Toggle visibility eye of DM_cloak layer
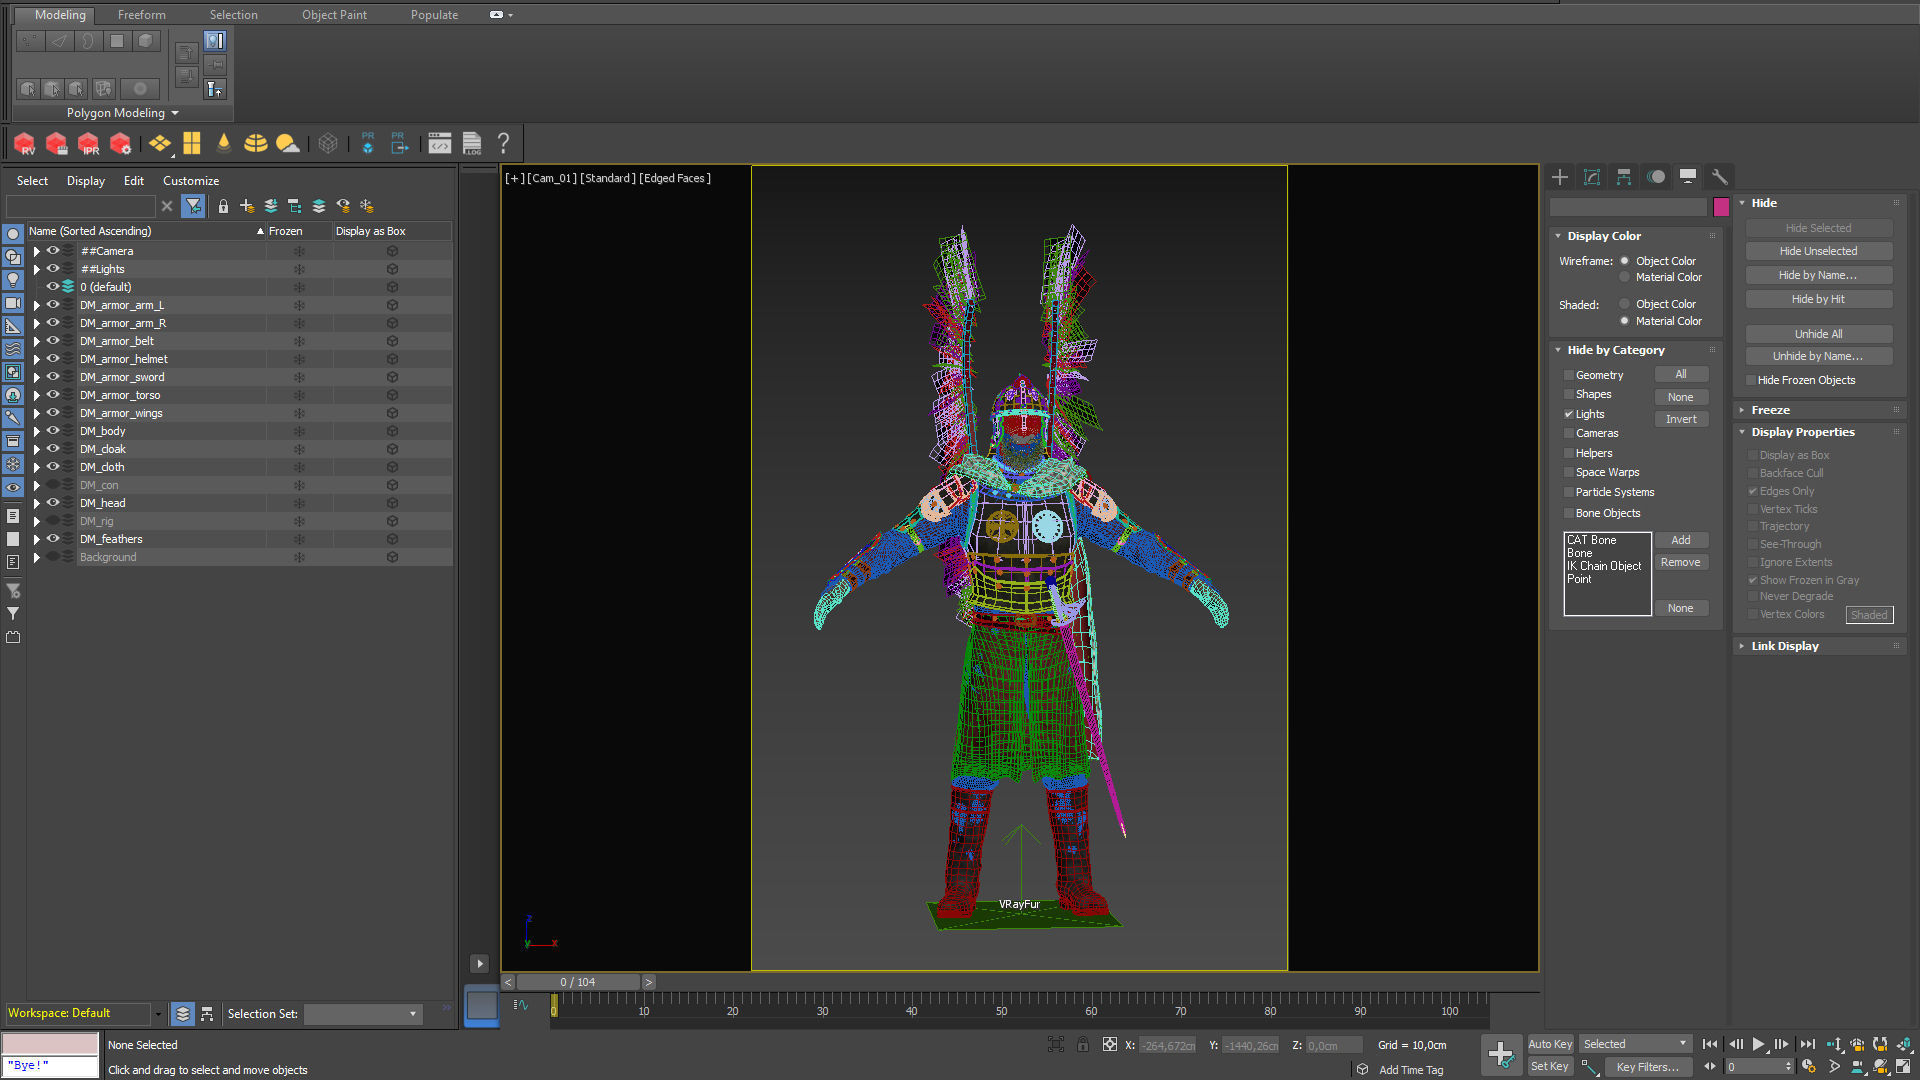This screenshot has width=1920, height=1080. pyautogui.click(x=53, y=449)
